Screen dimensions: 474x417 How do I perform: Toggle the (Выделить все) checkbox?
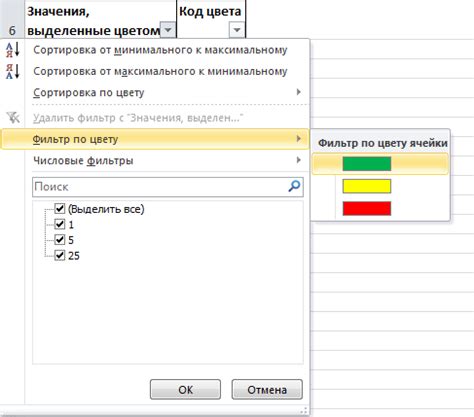point(60,209)
